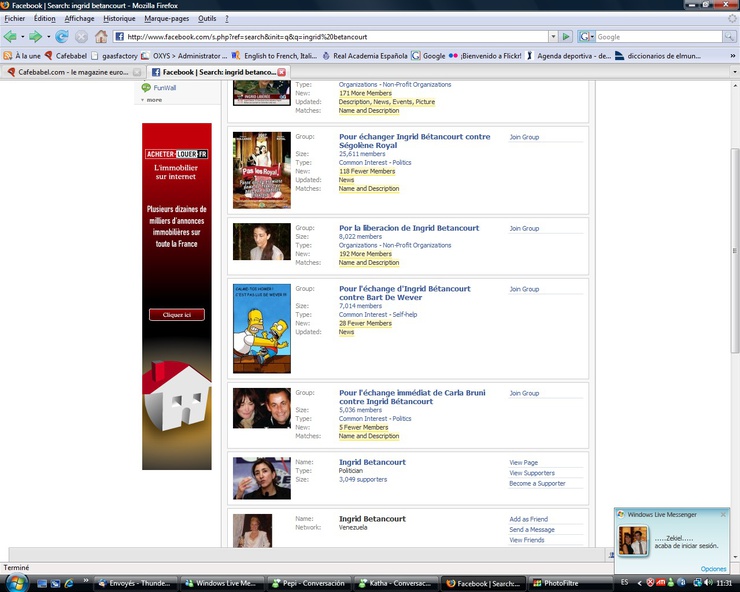Stop loading with the stop icon
Image resolution: width=740 pixels, height=592 pixels.
coord(82,36)
